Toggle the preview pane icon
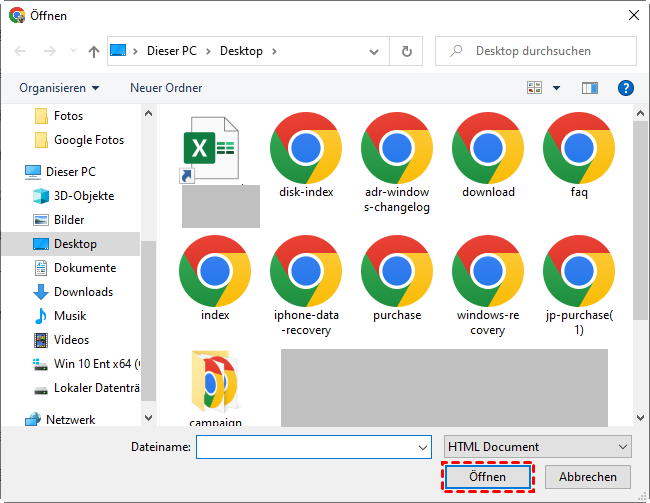650x503 pixels. [589, 88]
